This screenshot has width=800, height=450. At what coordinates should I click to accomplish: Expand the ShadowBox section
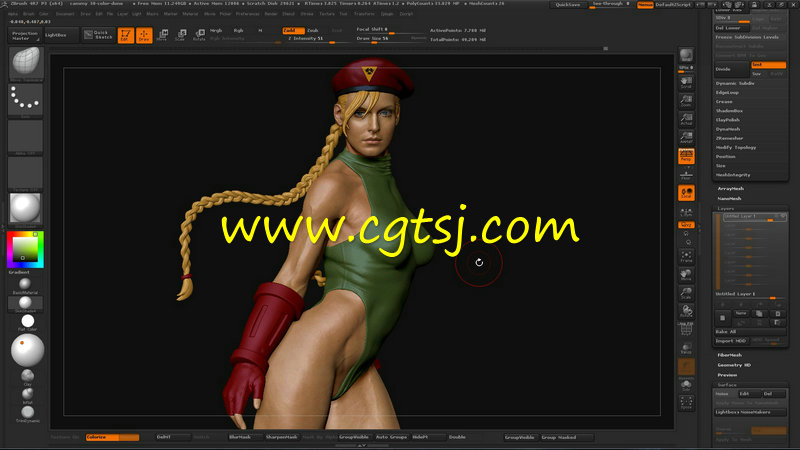[729, 111]
